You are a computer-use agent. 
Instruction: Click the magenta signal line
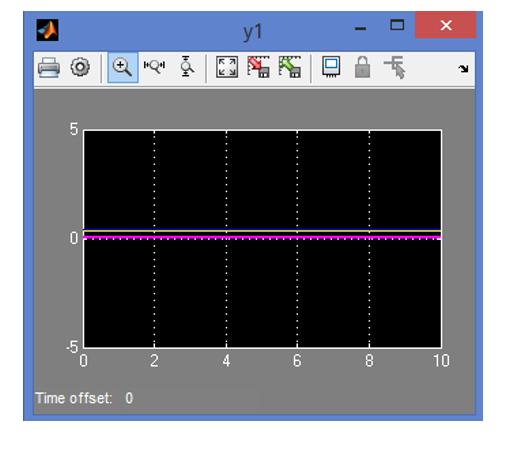262,237
